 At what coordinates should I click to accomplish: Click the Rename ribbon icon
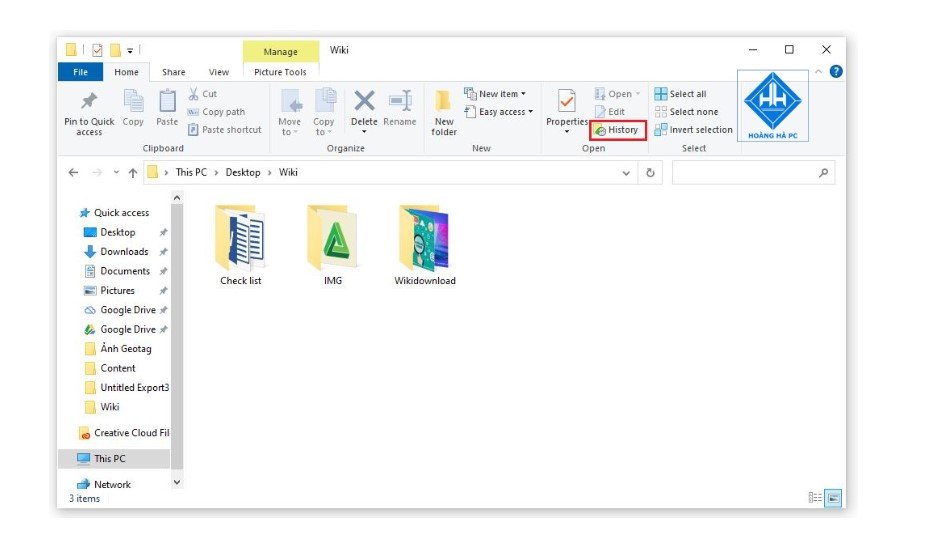click(400, 108)
